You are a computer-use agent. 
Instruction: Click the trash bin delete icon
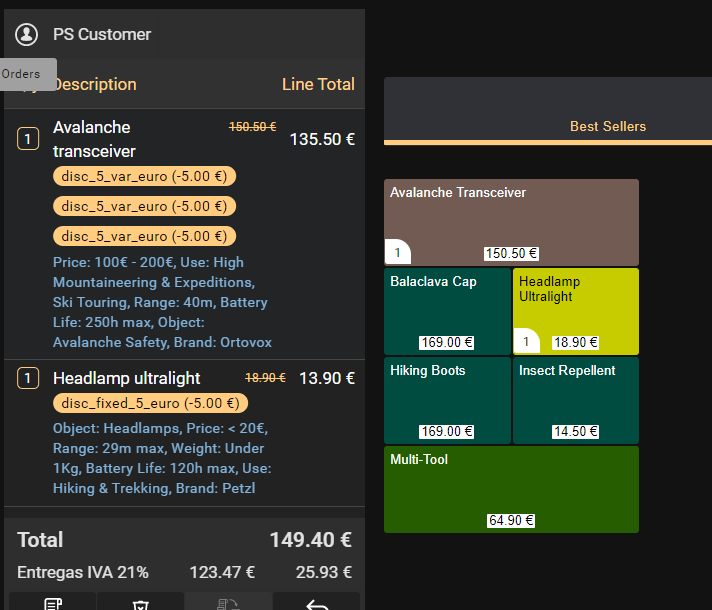pyautogui.click(x=140, y=603)
